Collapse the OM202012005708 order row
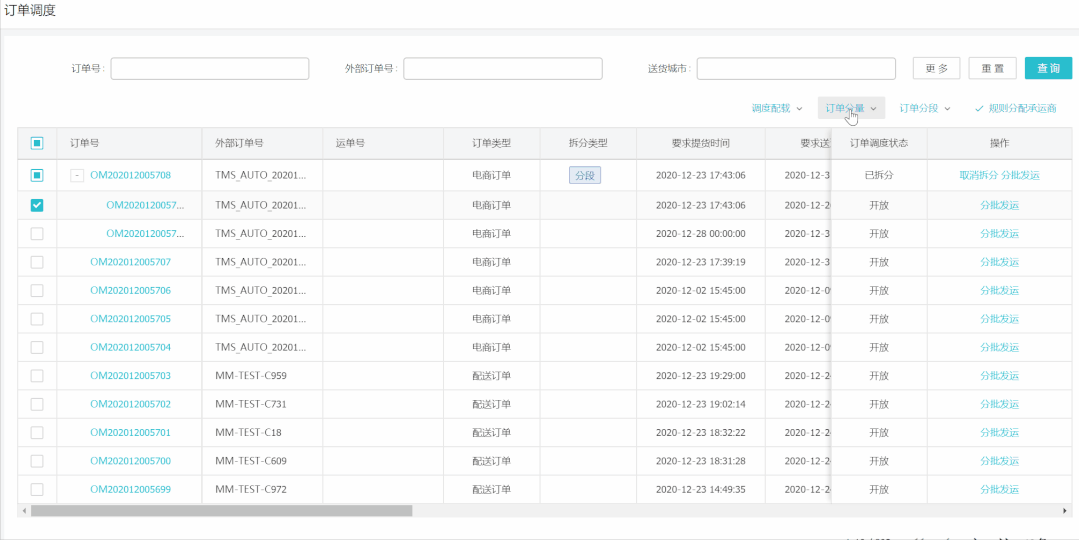Image resolution: width=1079 pixels, height=540 pixels. tap(77, 175)
